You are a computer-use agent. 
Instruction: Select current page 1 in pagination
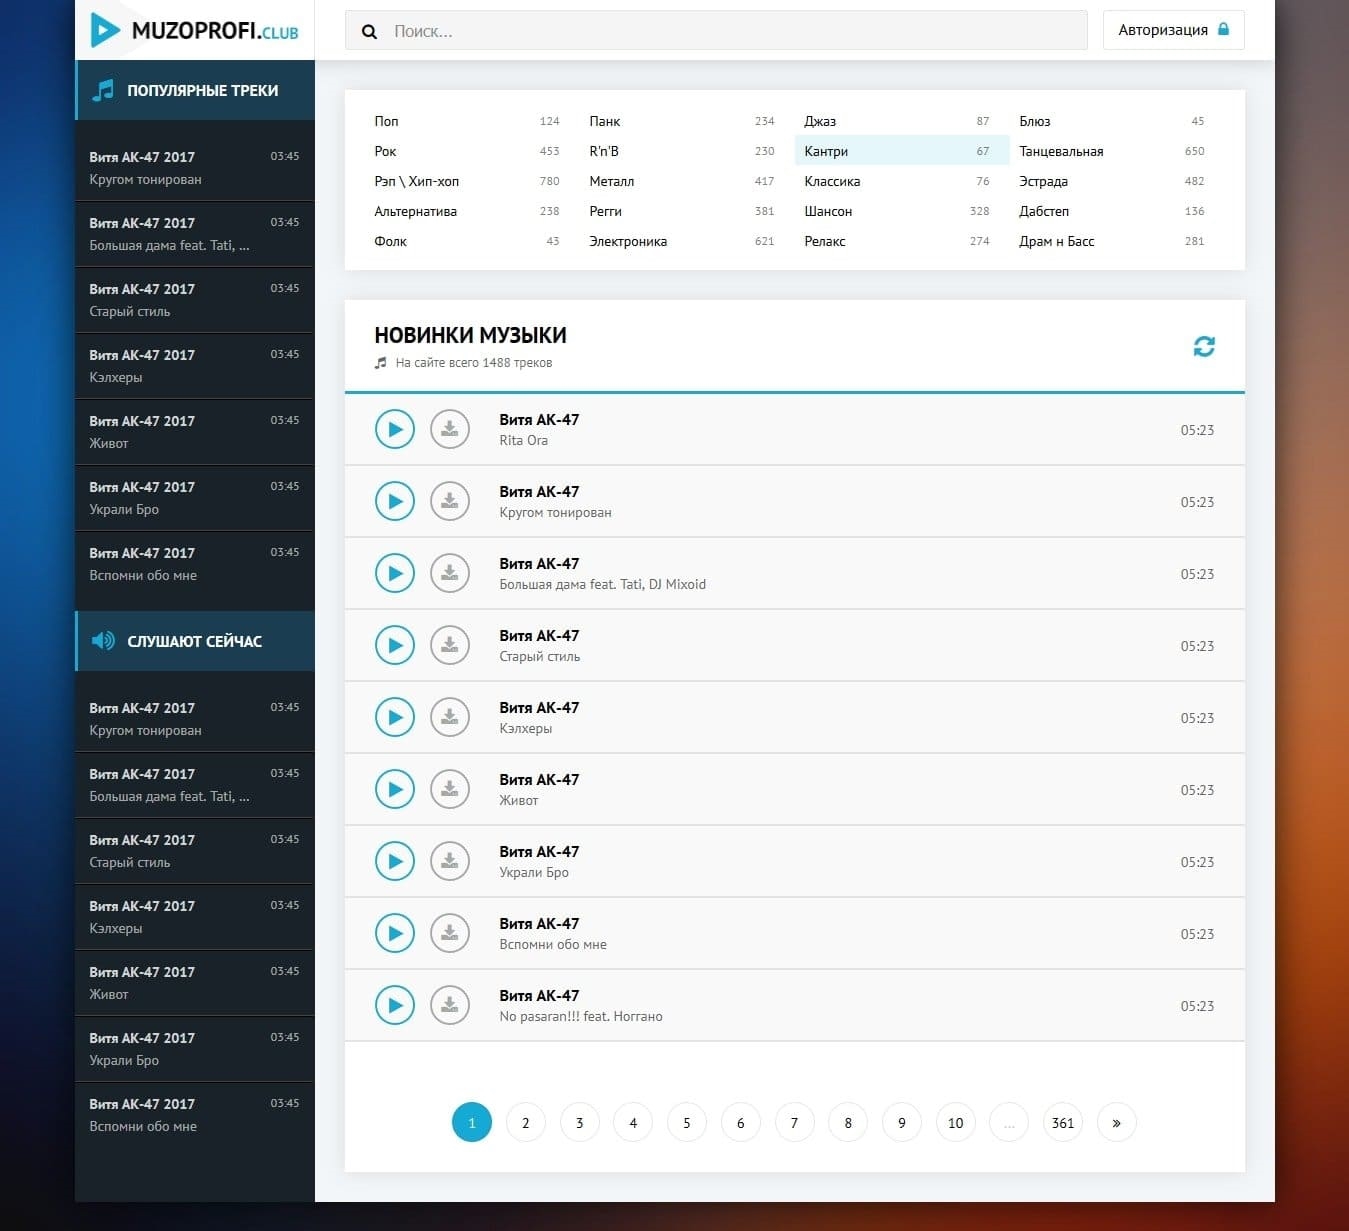(x=472, y=1123)
